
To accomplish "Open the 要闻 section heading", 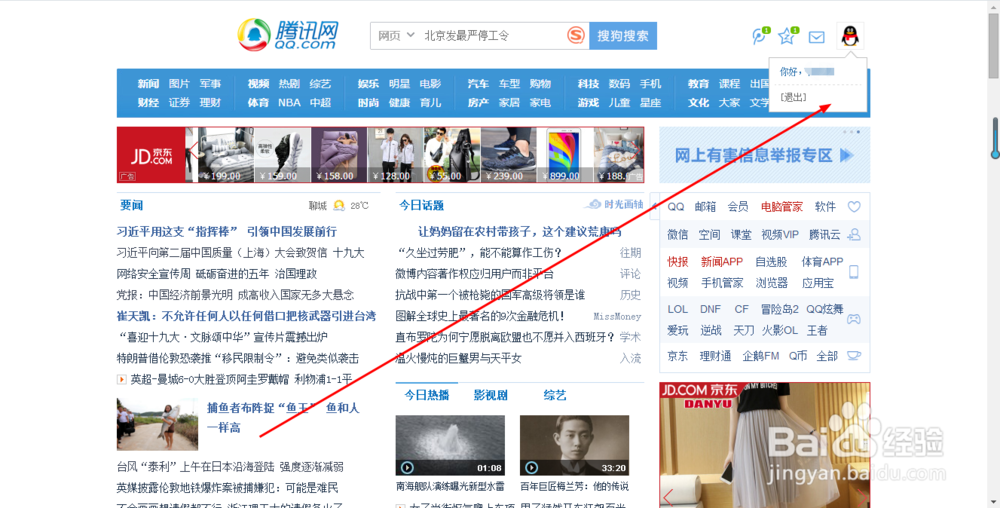I will pyautogui.click(x=131, y=205).
